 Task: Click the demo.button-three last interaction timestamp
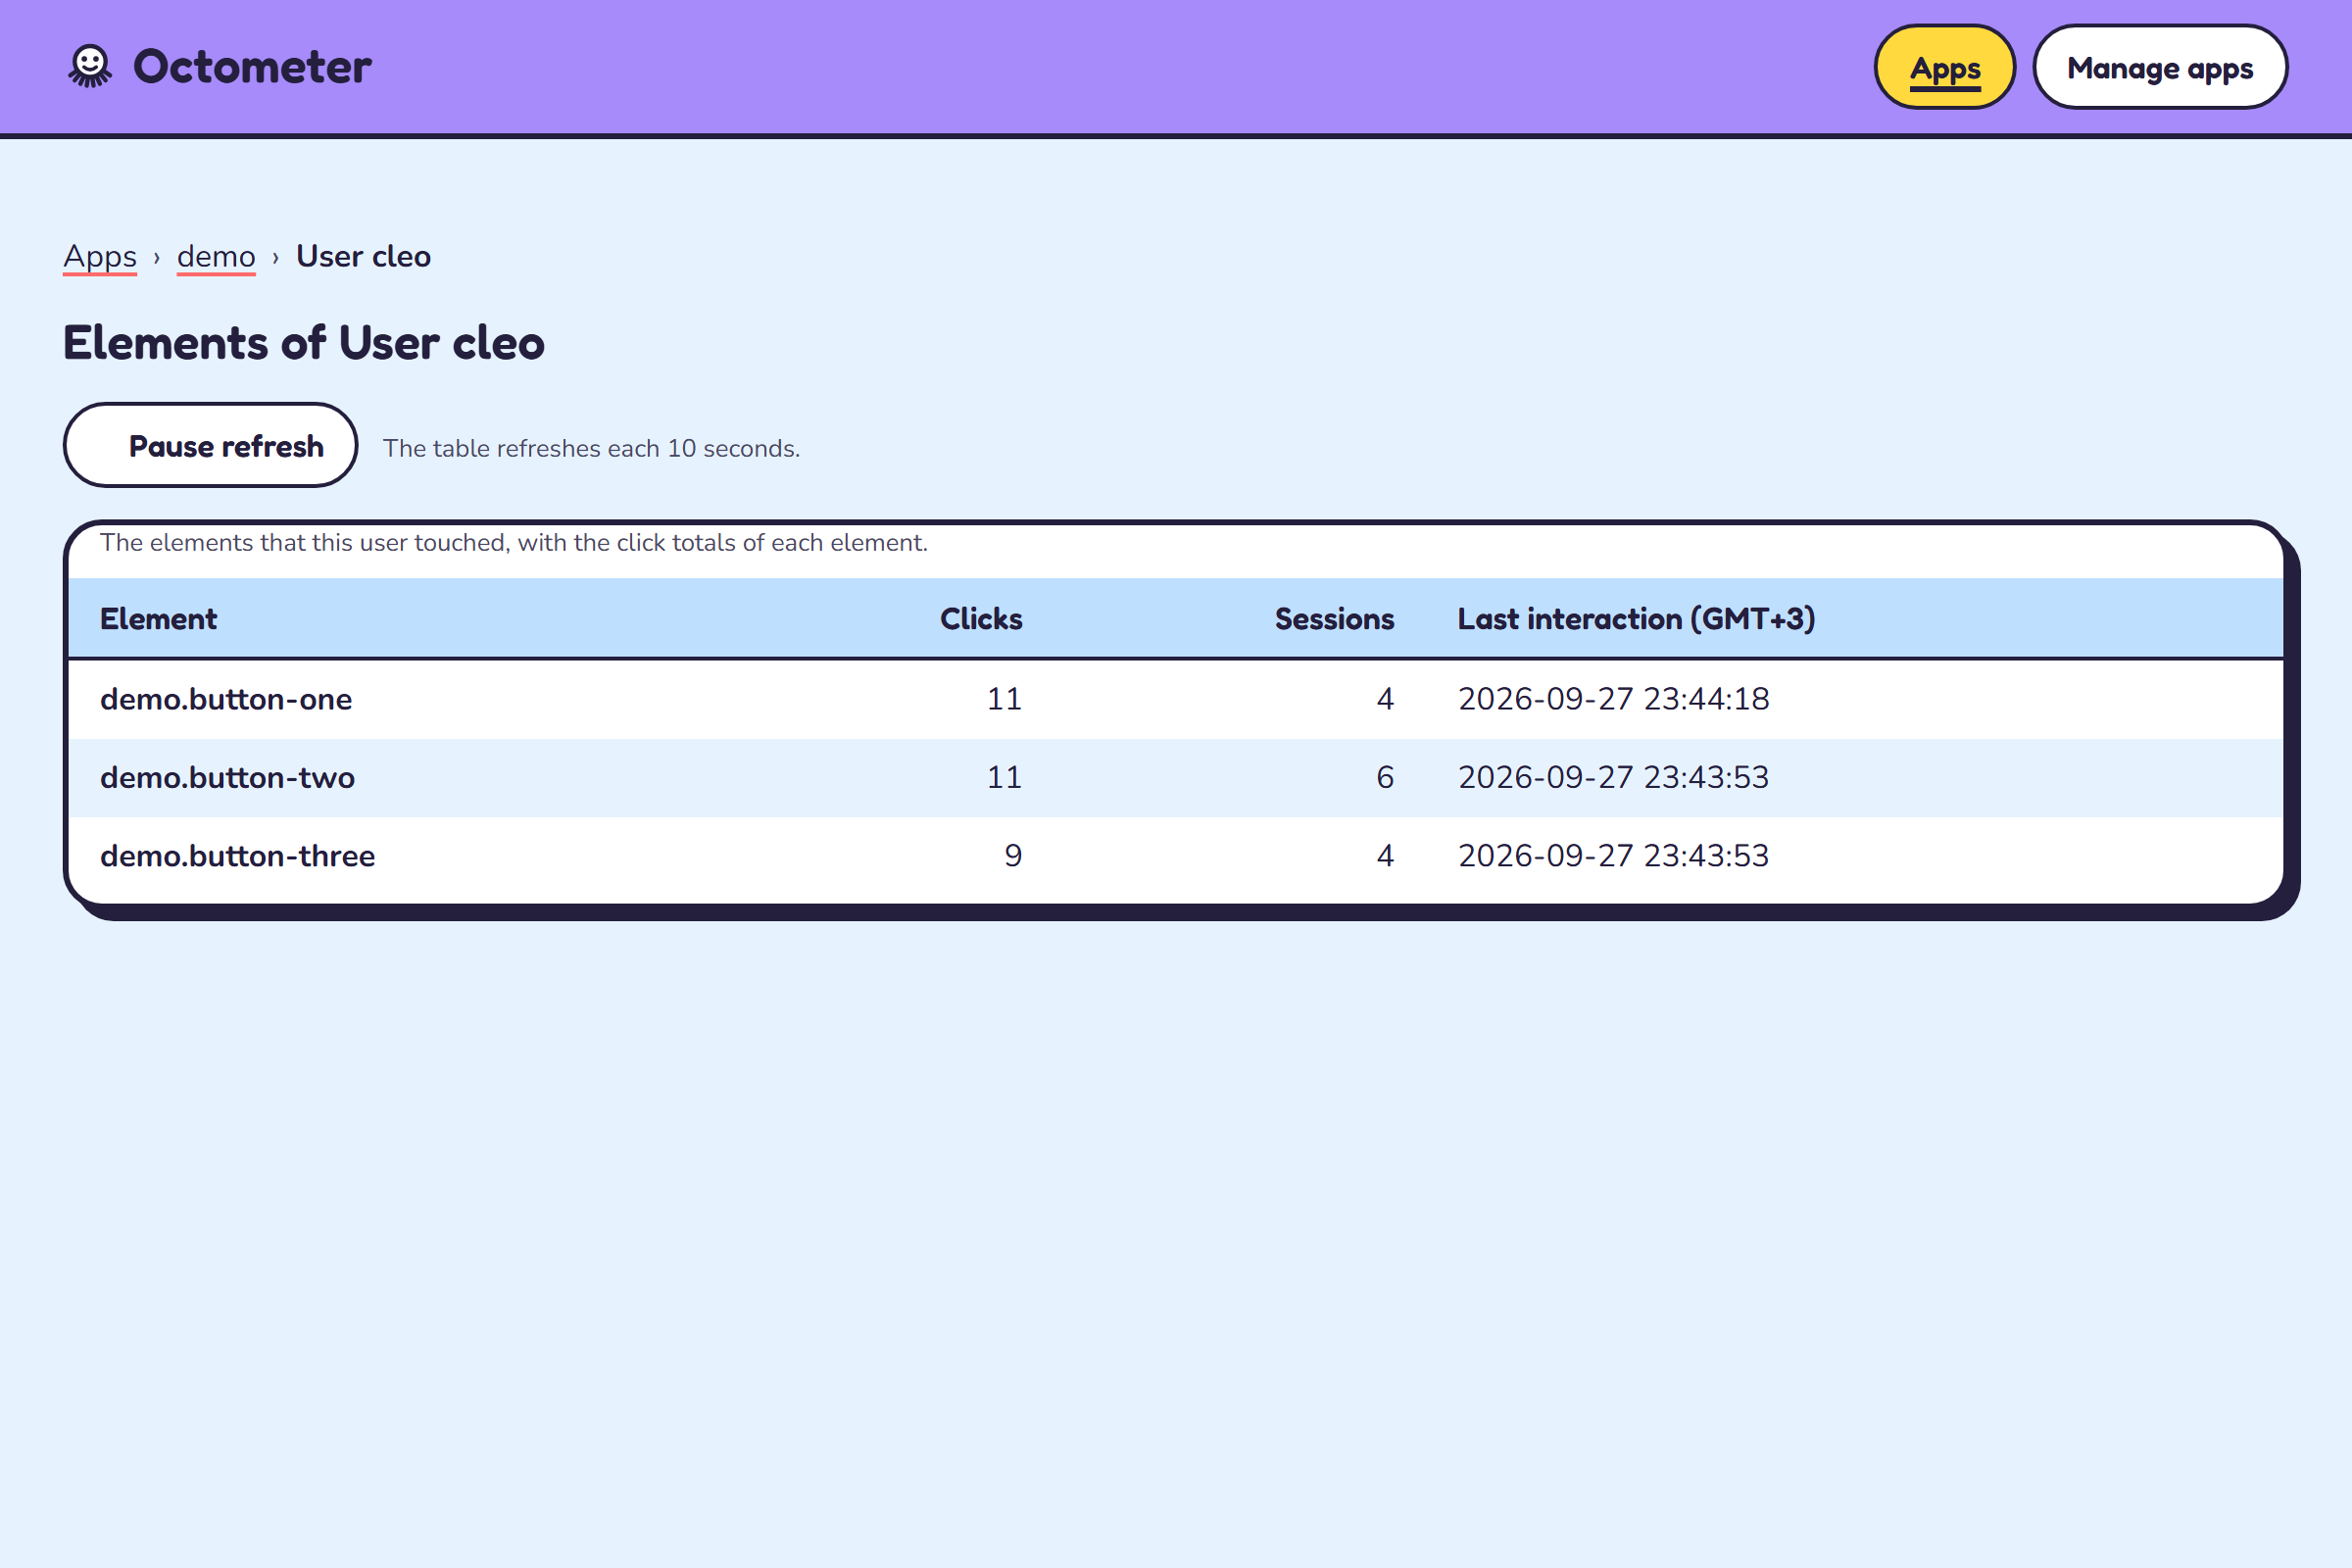tap(1613, 856)
